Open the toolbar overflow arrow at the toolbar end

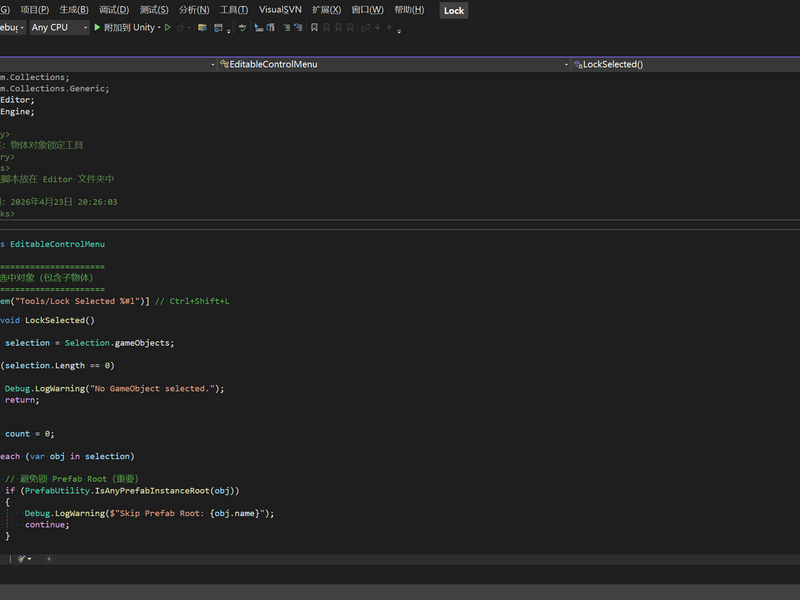point(399,31)
